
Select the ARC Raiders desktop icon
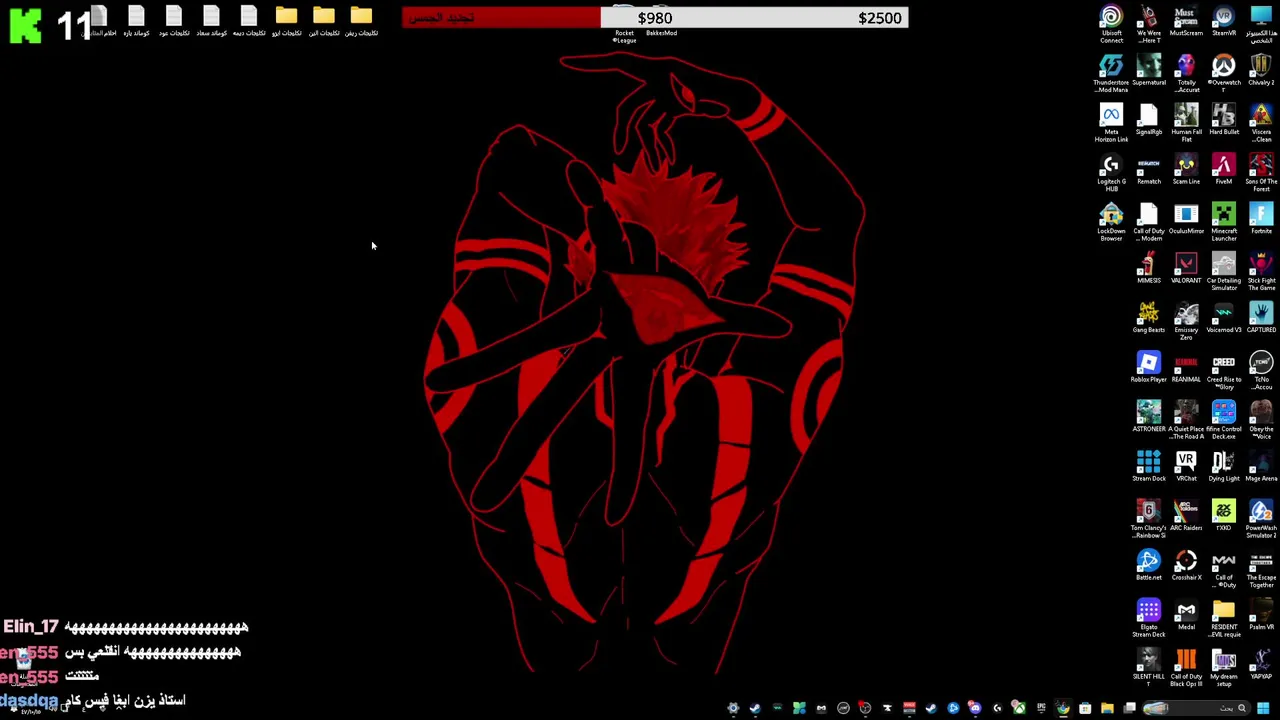(1186, 516)
